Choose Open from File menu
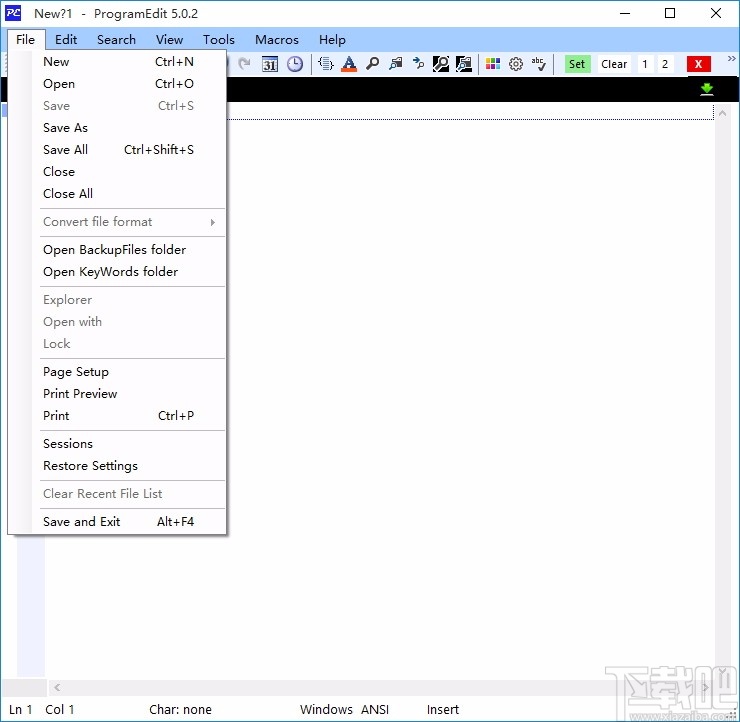The height and width of the screenshot is (722, 740). (x=117, y=84)
